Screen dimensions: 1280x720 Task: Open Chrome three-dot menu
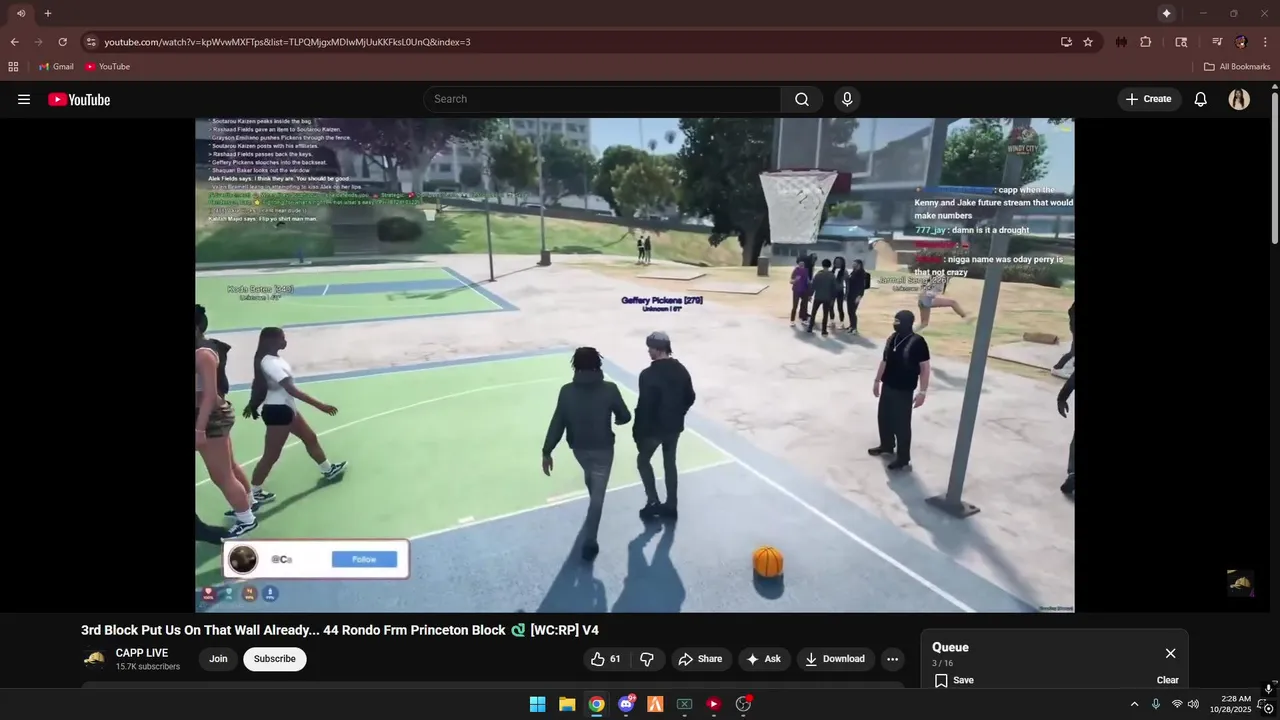point(1266,42)
